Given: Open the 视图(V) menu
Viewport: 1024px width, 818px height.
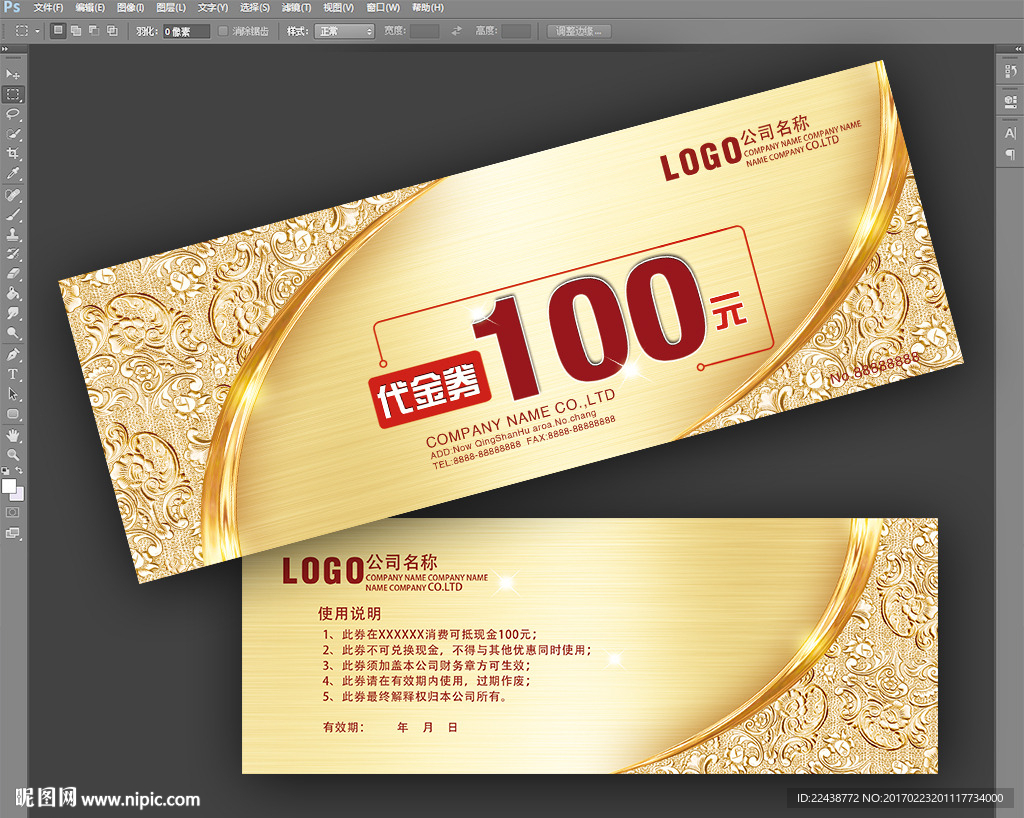Looking at the screenshot, I should [338, 8].
